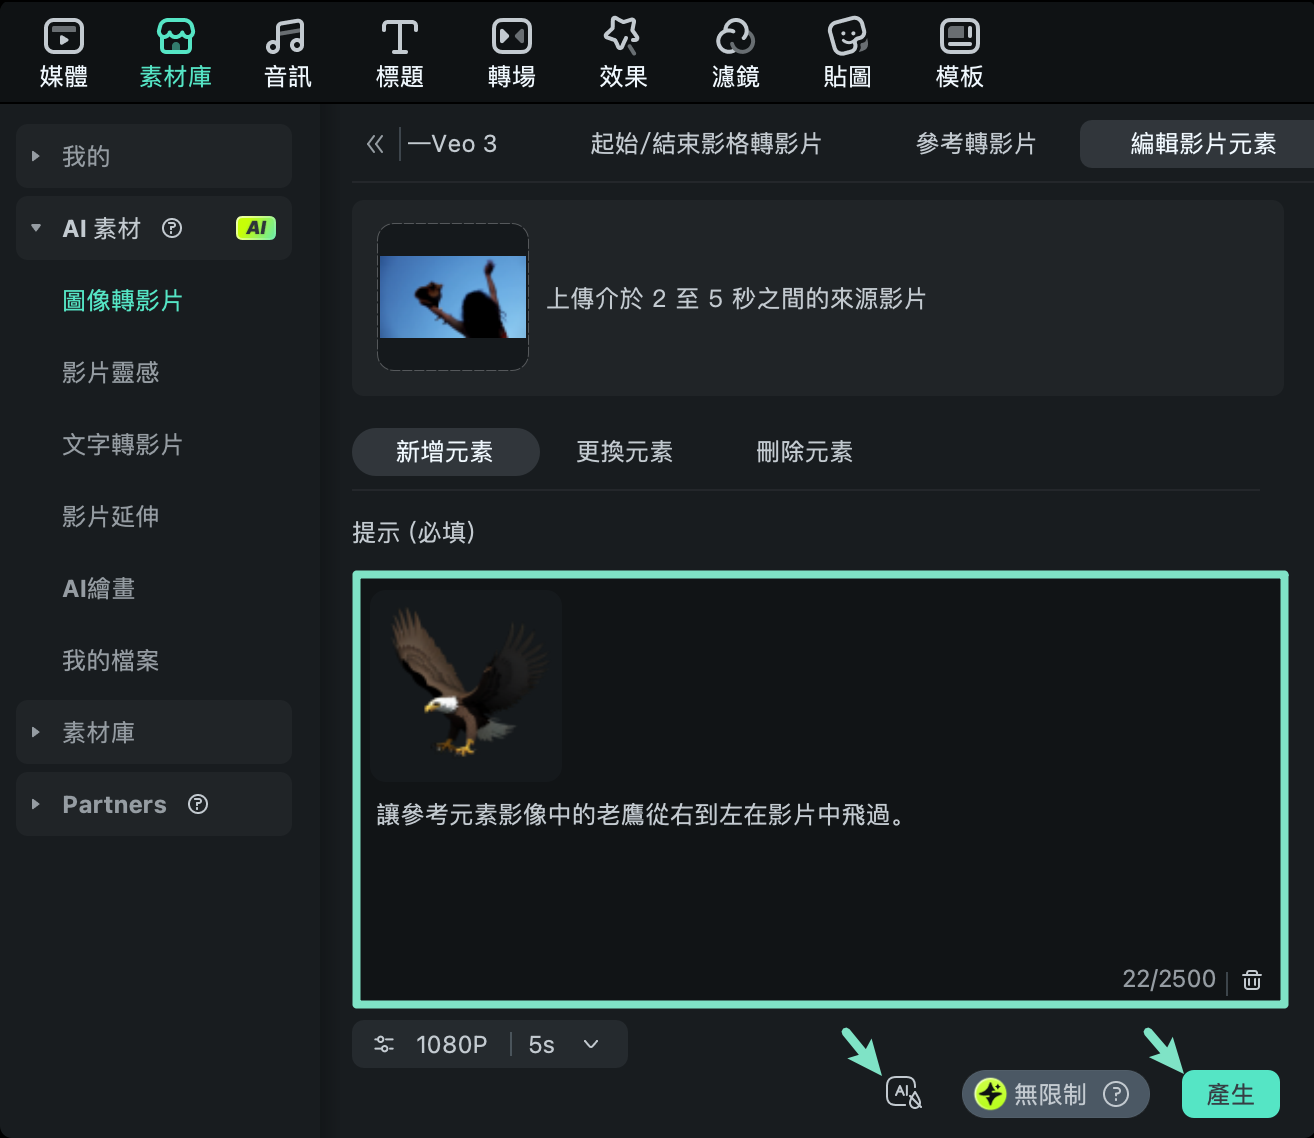
Task: Select the 濾鏡 filters icon
Action: tap(736, 50)
